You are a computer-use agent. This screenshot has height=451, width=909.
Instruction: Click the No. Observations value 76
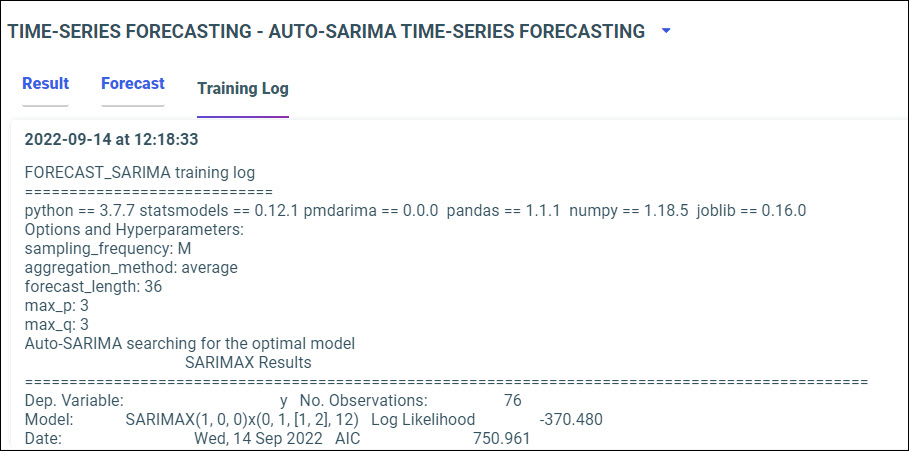tap(513, 400)
